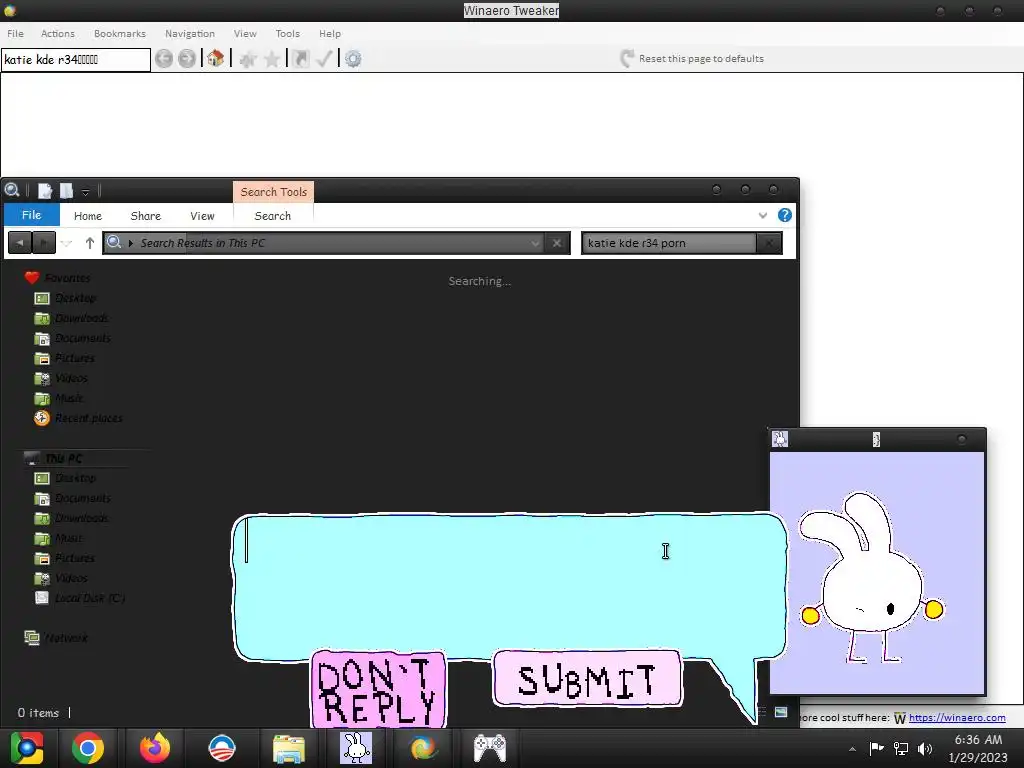Clear the Explorer search box X button
This screenshot has width=1024, height=768.
point(769,243)
